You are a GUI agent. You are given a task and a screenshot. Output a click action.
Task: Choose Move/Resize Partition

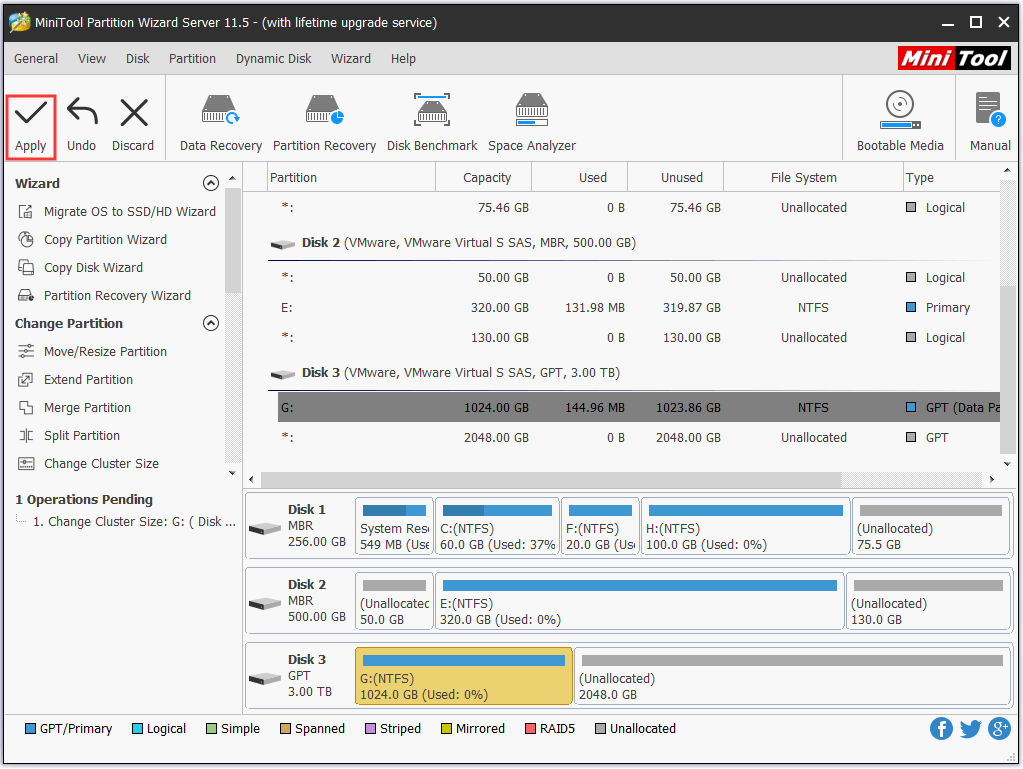coord(93,352)
